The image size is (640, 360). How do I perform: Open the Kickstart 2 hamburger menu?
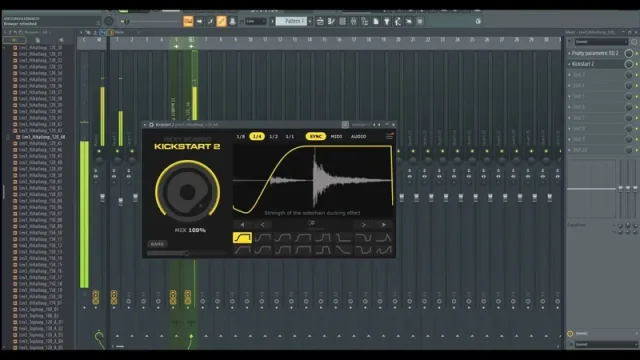click(389, 136)
